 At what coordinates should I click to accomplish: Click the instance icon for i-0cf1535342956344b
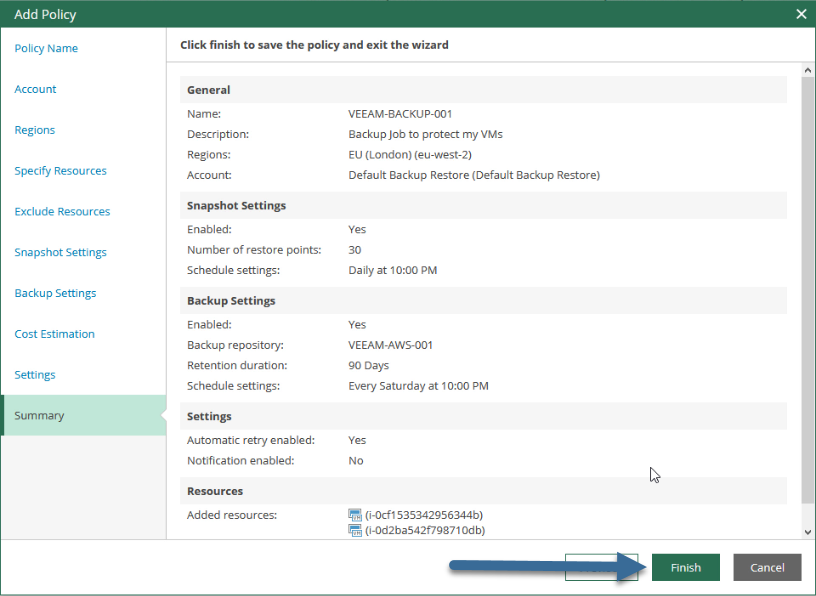355,515
